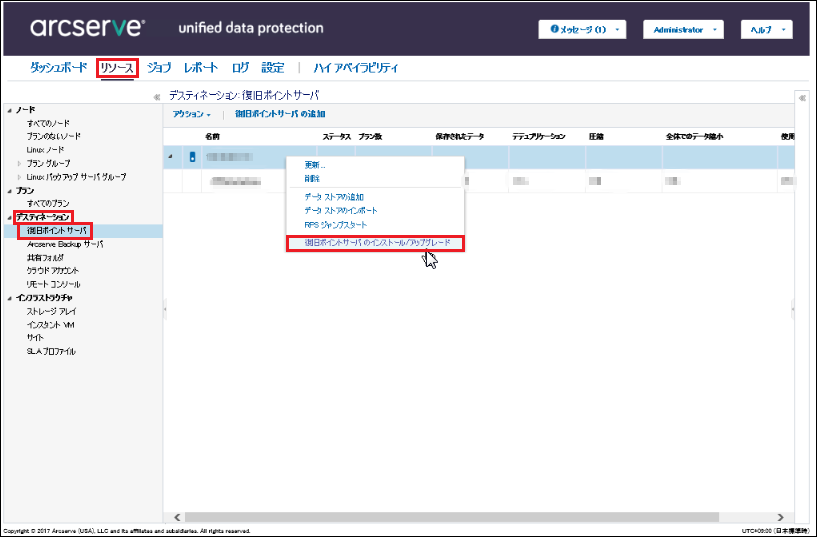This screenshot has width=817, height=537.
Task: Open the ジョブ tab
Action: (x=159, y=68)
